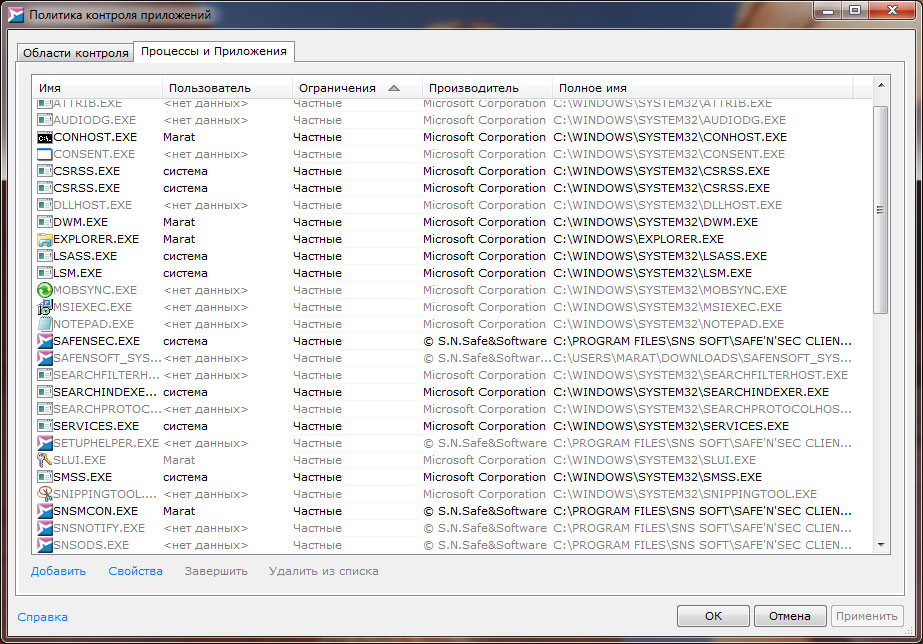Select the ATTRIB.EXE process name
The width and height of the screenshot is (923, 644).
(x=88, y=104)
